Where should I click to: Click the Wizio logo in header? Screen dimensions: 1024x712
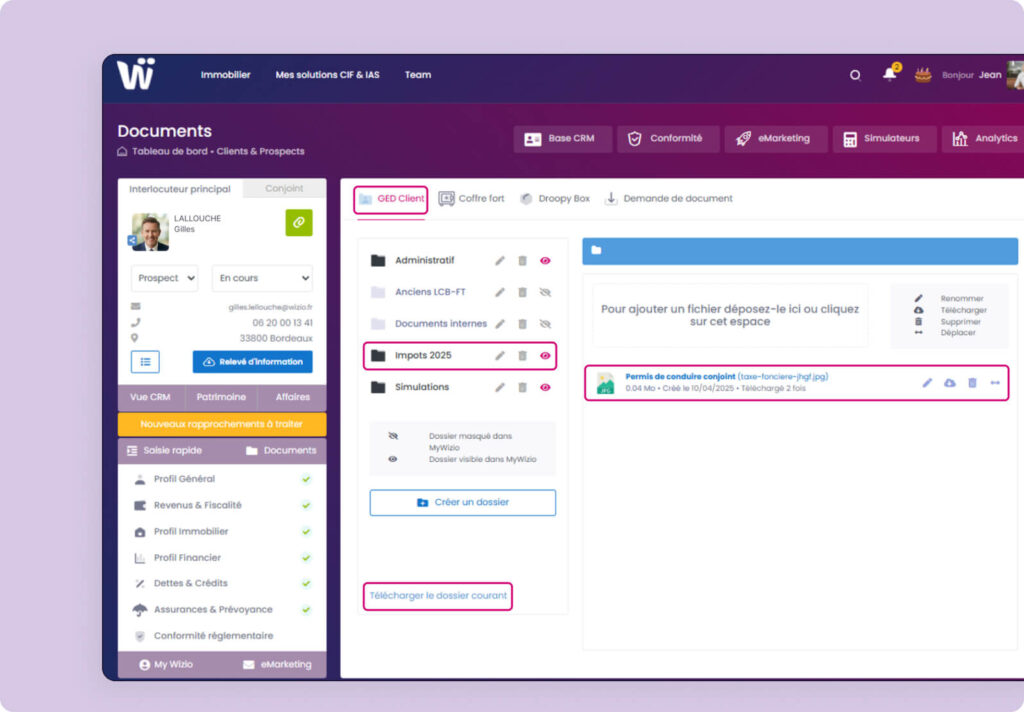point(136,73)
